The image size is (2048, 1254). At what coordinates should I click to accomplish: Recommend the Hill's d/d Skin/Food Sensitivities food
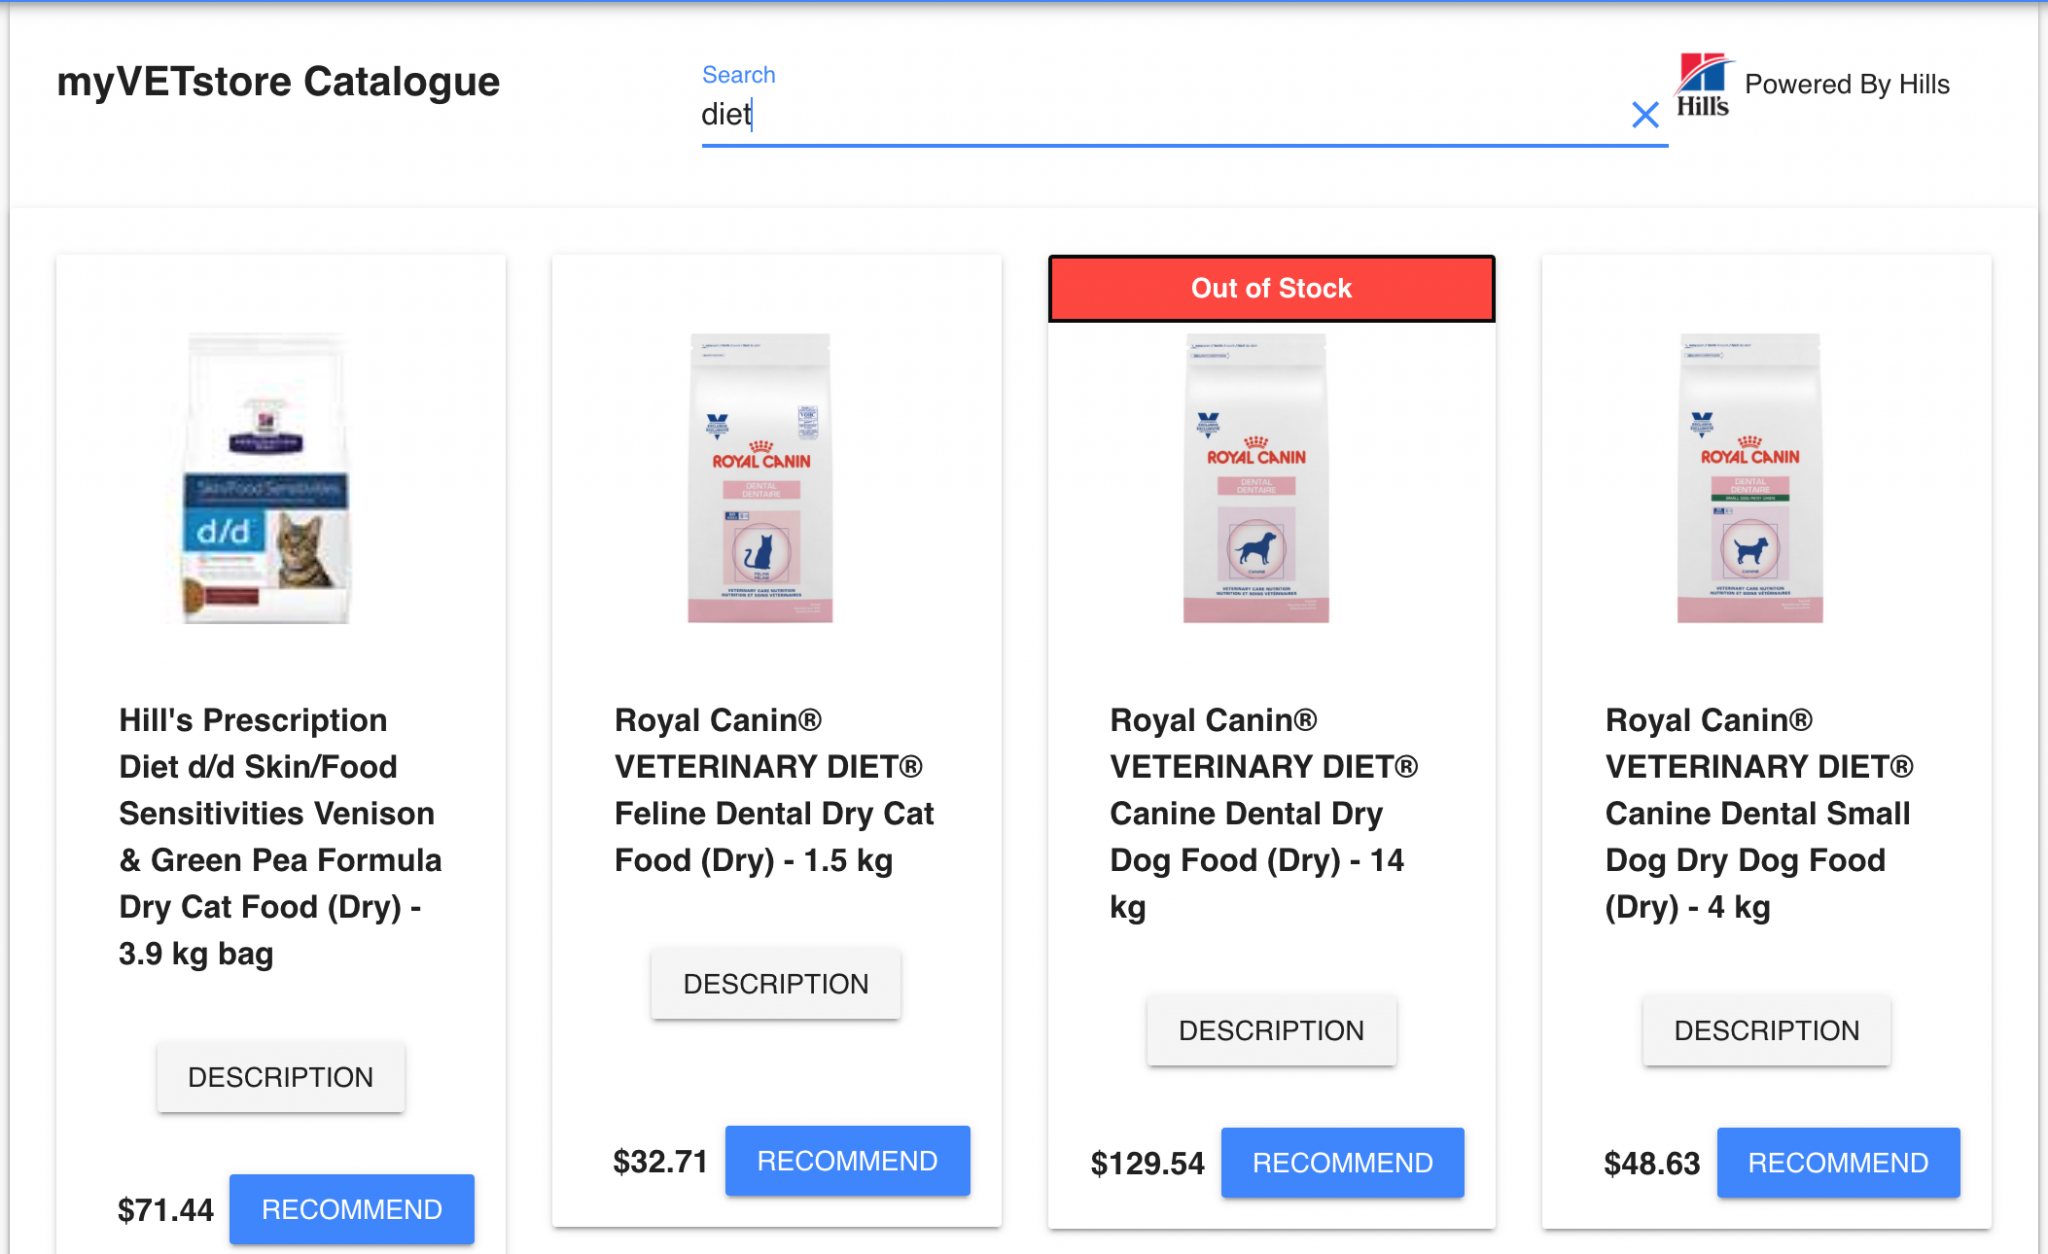coord(352,1208)
